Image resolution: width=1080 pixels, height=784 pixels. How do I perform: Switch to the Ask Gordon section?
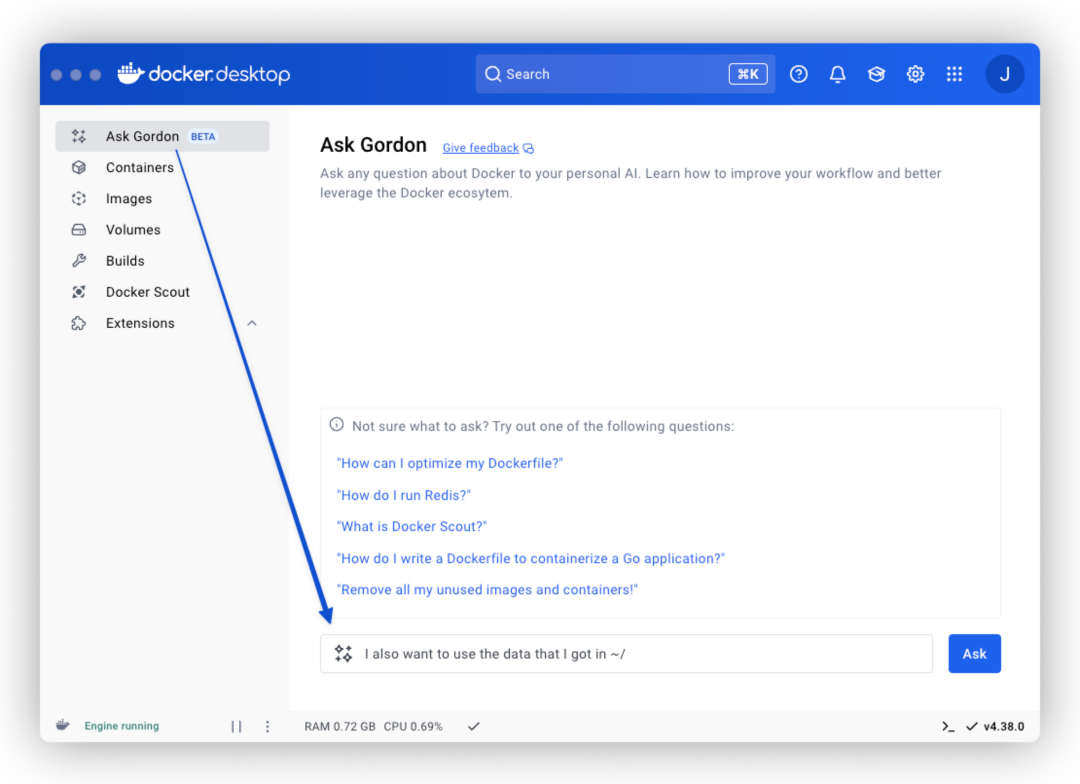[x=142, y=136]
